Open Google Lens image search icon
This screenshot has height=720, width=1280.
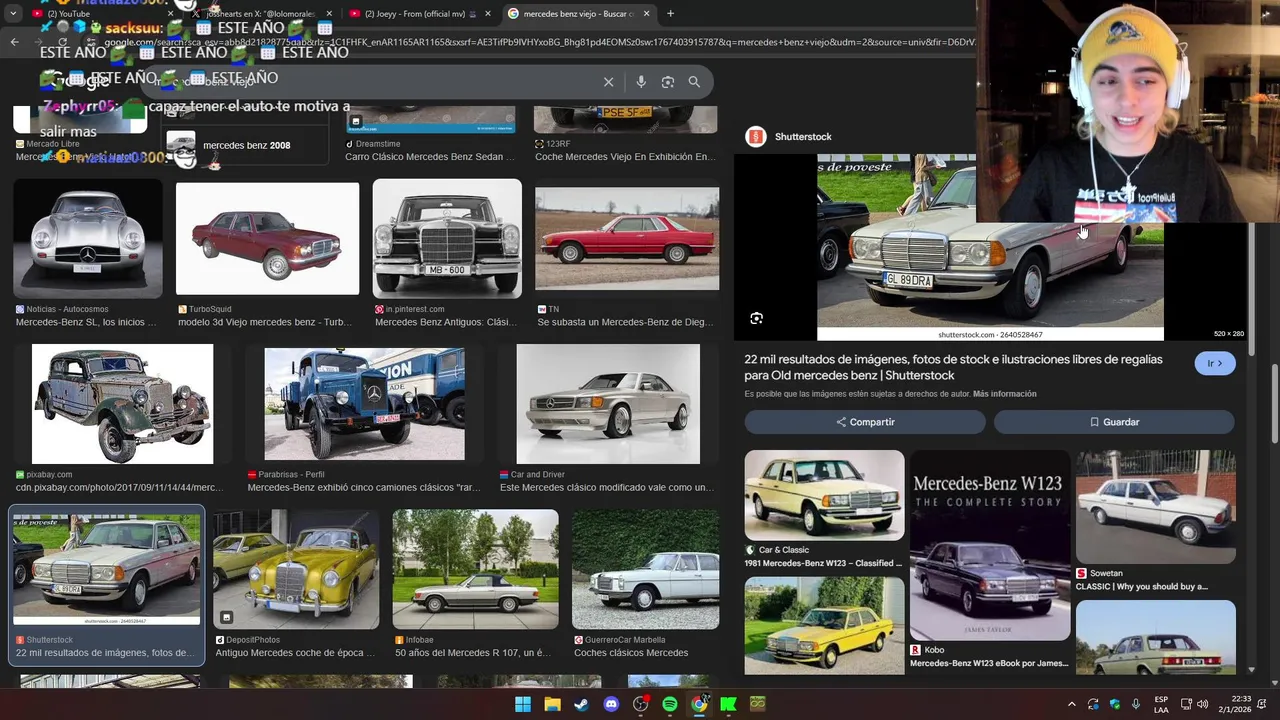(668, 82)
